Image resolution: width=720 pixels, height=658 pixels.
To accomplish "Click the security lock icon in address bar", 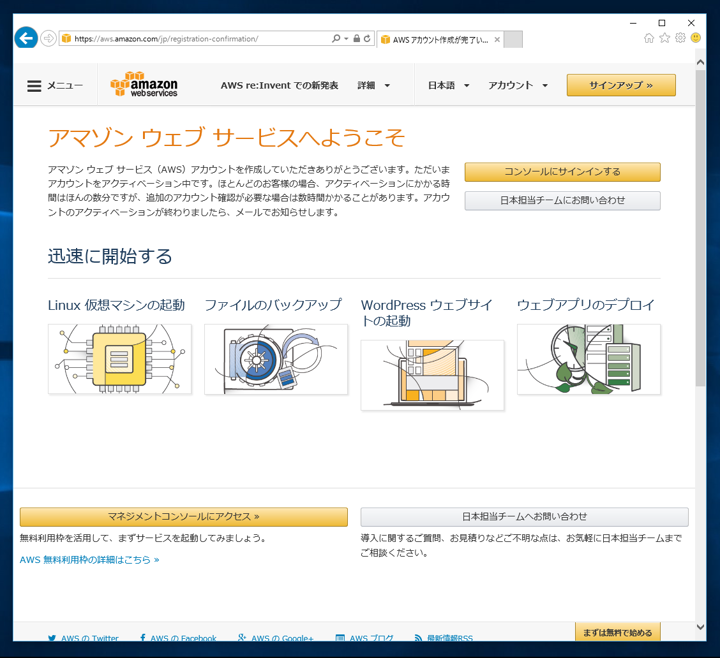I will pyautogui.click(x=356, y=39).
